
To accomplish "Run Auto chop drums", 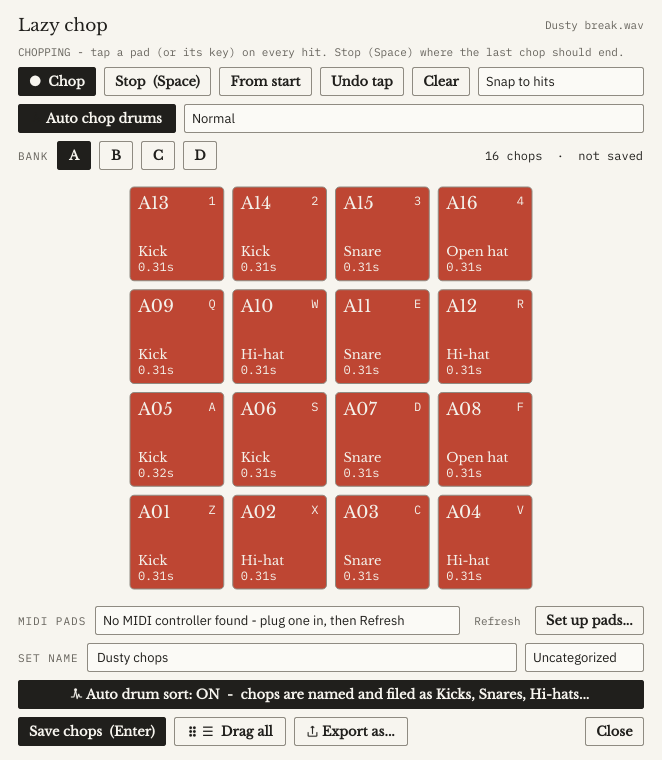I will (97, 118).
